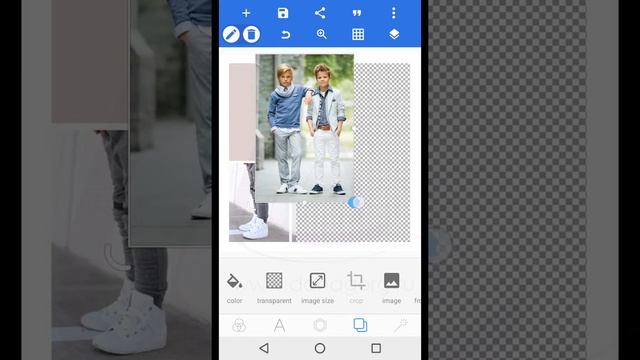Open the layers stack icon
This screenshot has width=640, height=360.
pos(394,34)
